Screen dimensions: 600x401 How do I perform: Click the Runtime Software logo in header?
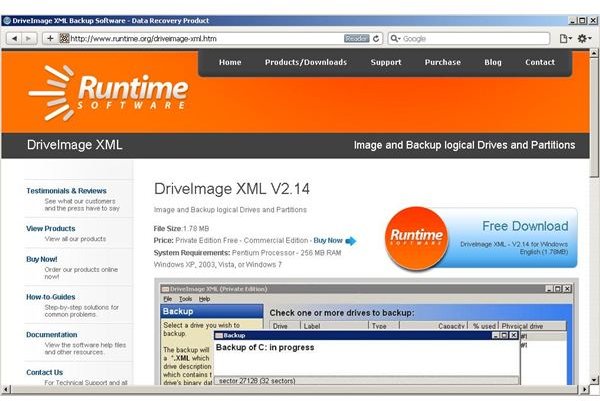108,93
